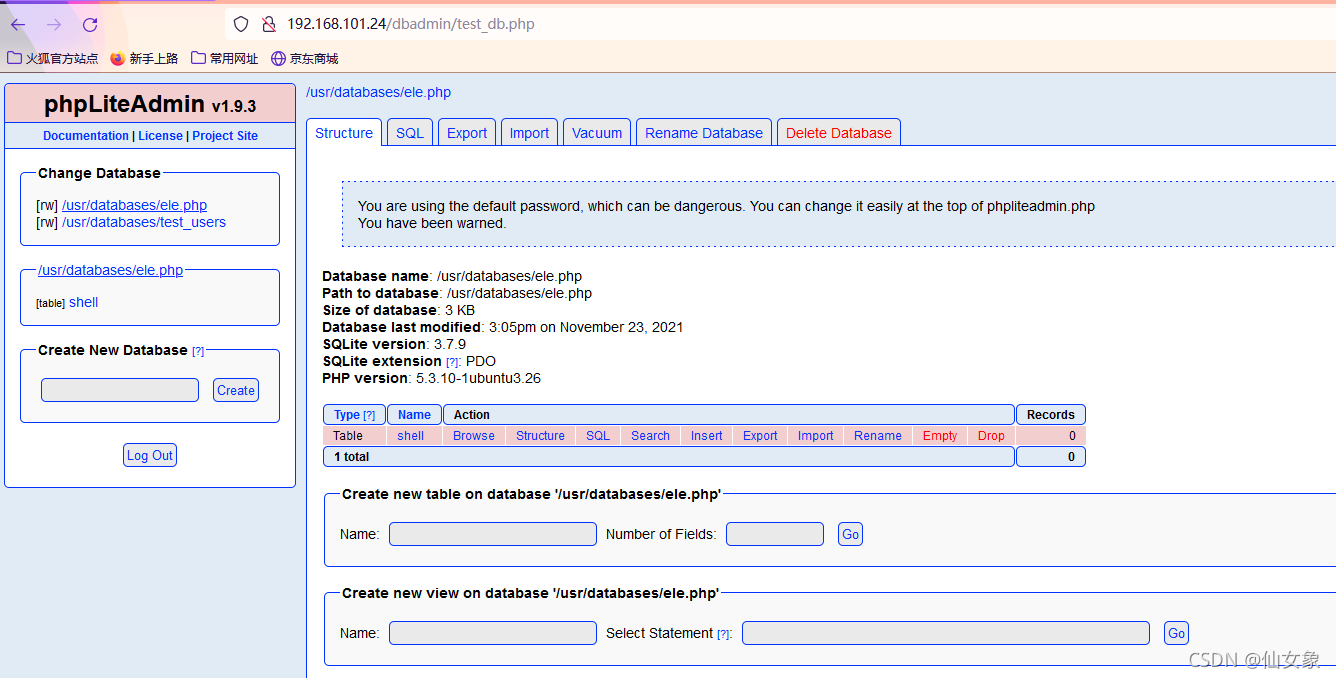Focus the new table Name field
This screenshot has height=678, width=1336.
click(493, 534)
